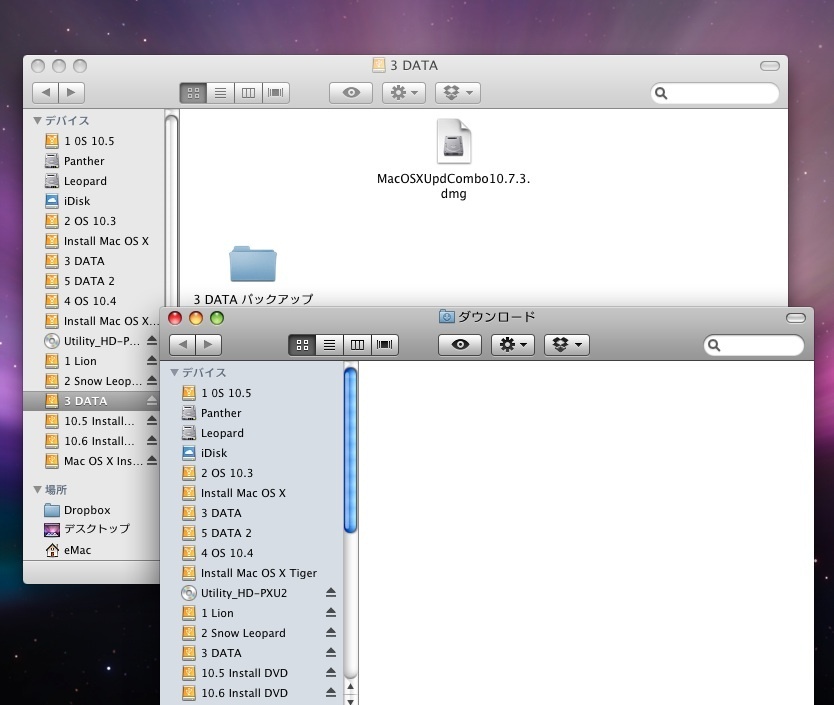
Task: Eject 1 Lion in ダウンロード sidebar
Action: pos(331,612)
